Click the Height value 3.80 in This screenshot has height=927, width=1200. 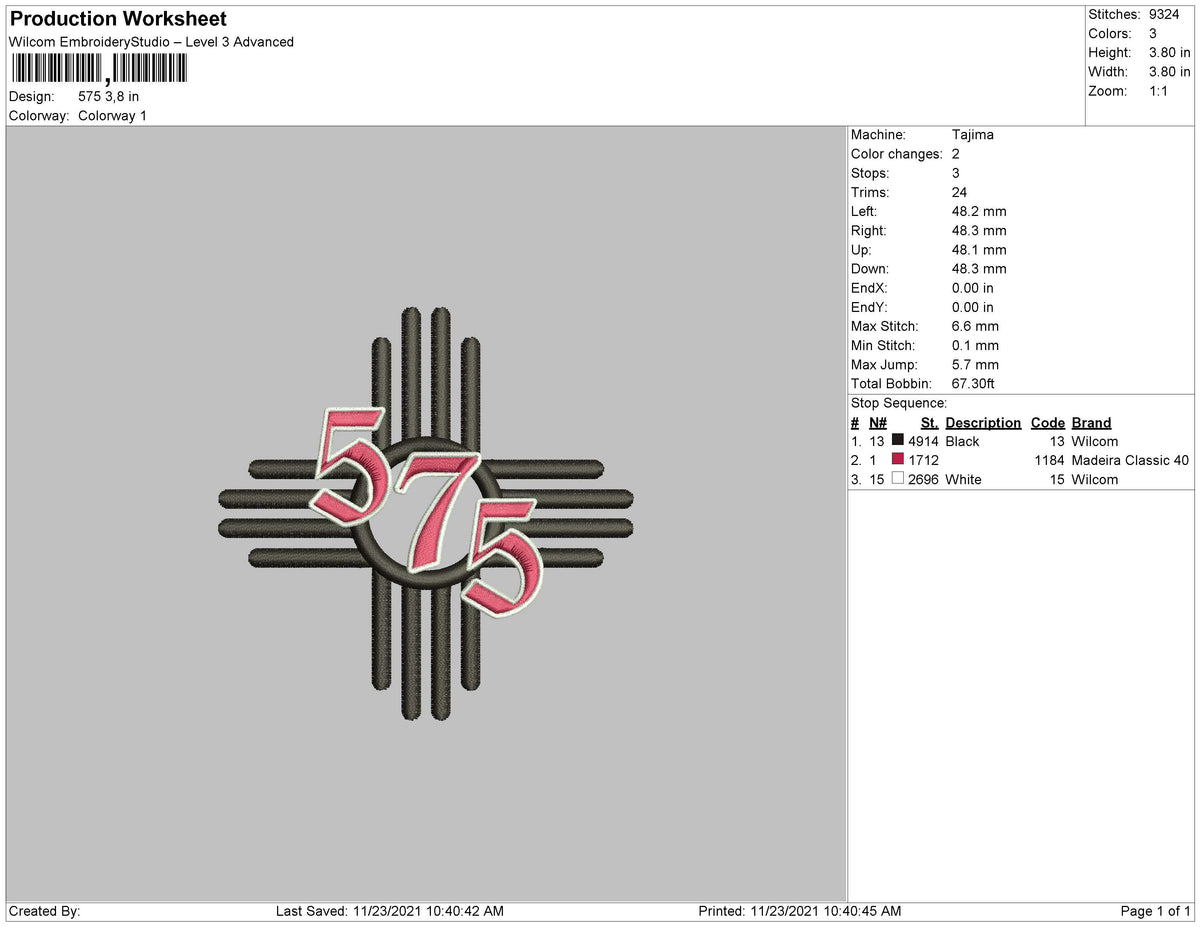click(x=1170, y=53)
